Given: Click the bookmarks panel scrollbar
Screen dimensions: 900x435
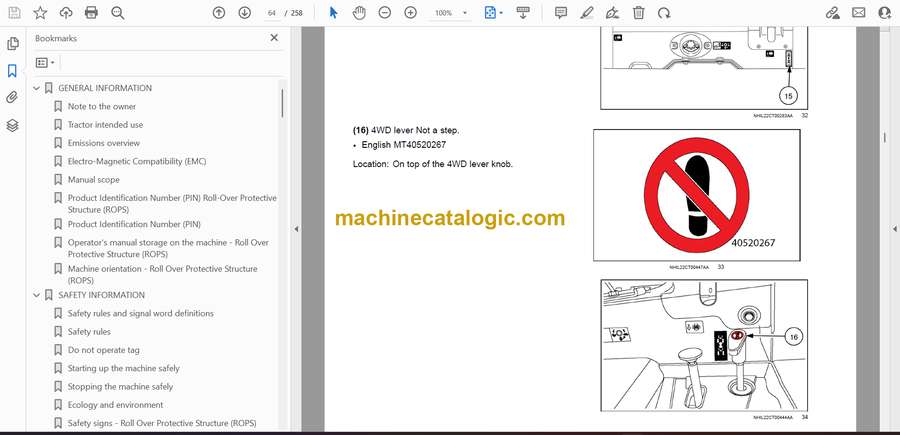Looking at the screenshot, I should click(x=282, y=103).
